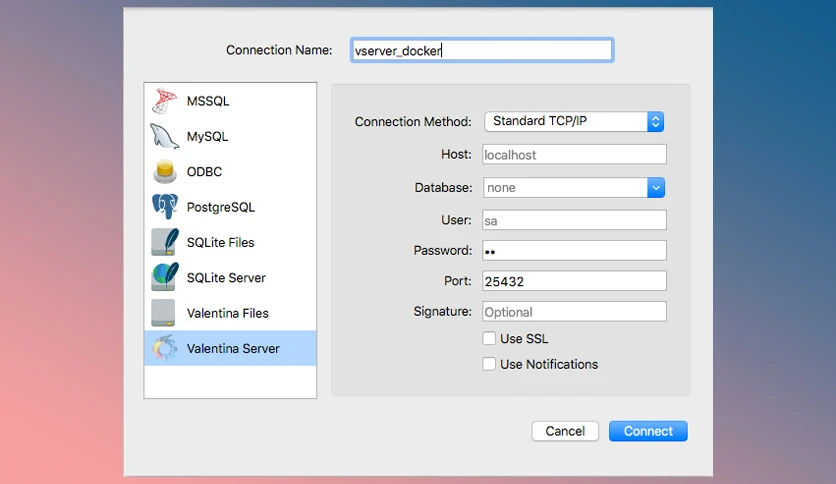Click the Valentina Server label
The height and width of the screenshot is (484, 836).
233,349
